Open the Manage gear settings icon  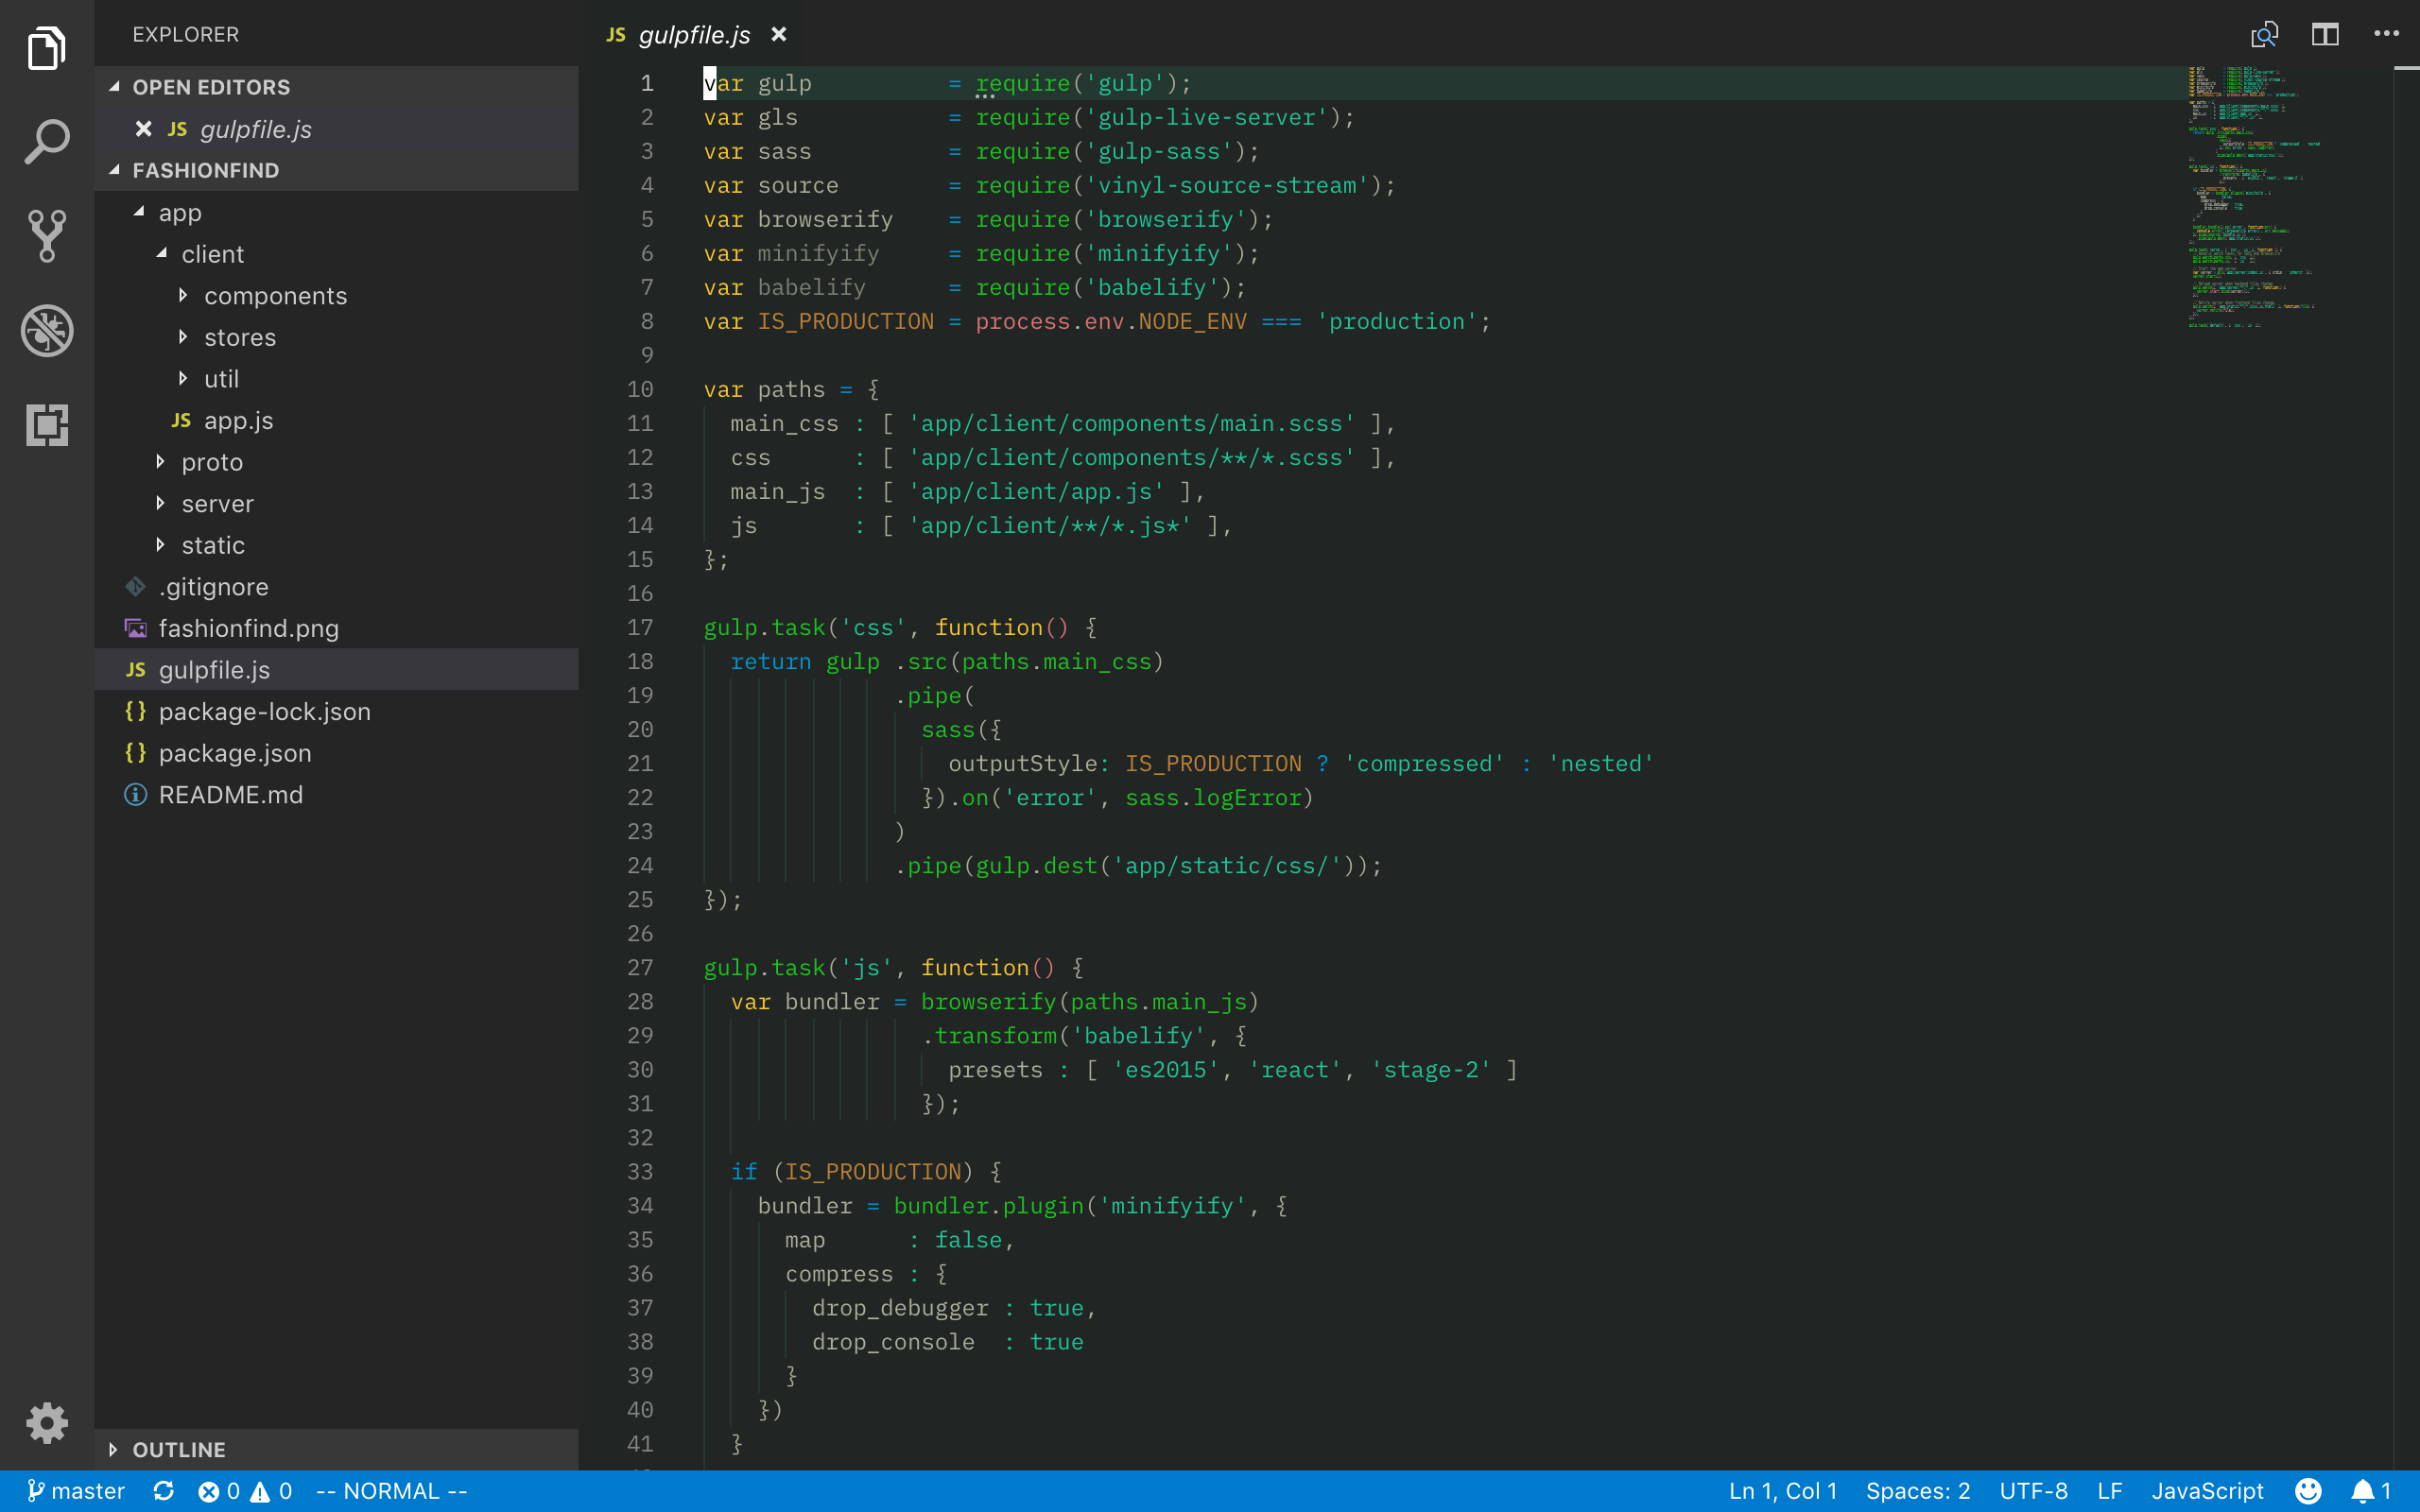tap(47, 1422)
